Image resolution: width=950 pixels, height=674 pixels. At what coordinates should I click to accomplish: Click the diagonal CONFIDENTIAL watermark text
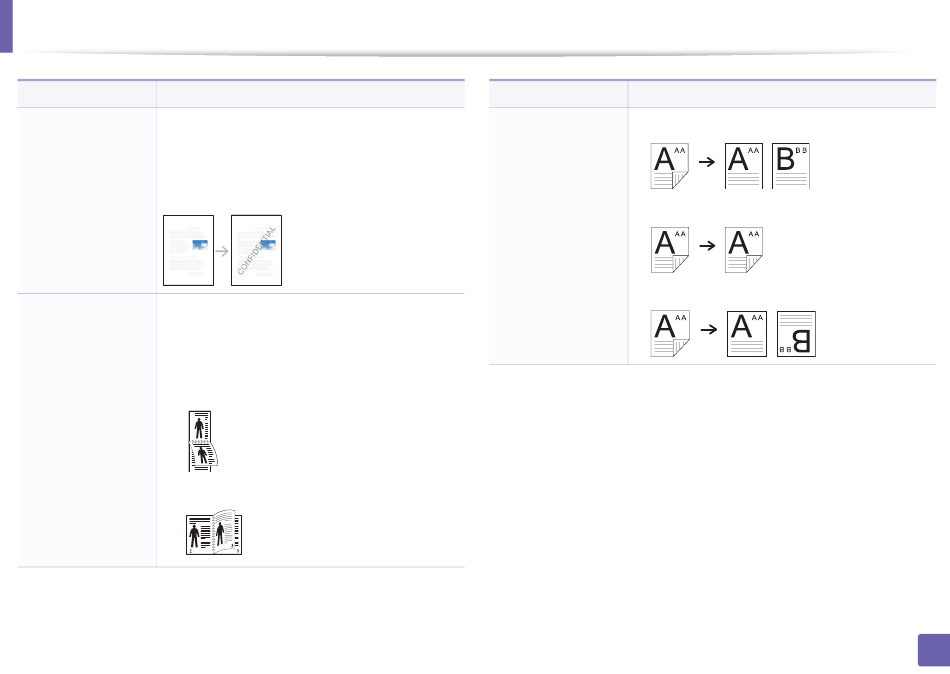[257, 251]
